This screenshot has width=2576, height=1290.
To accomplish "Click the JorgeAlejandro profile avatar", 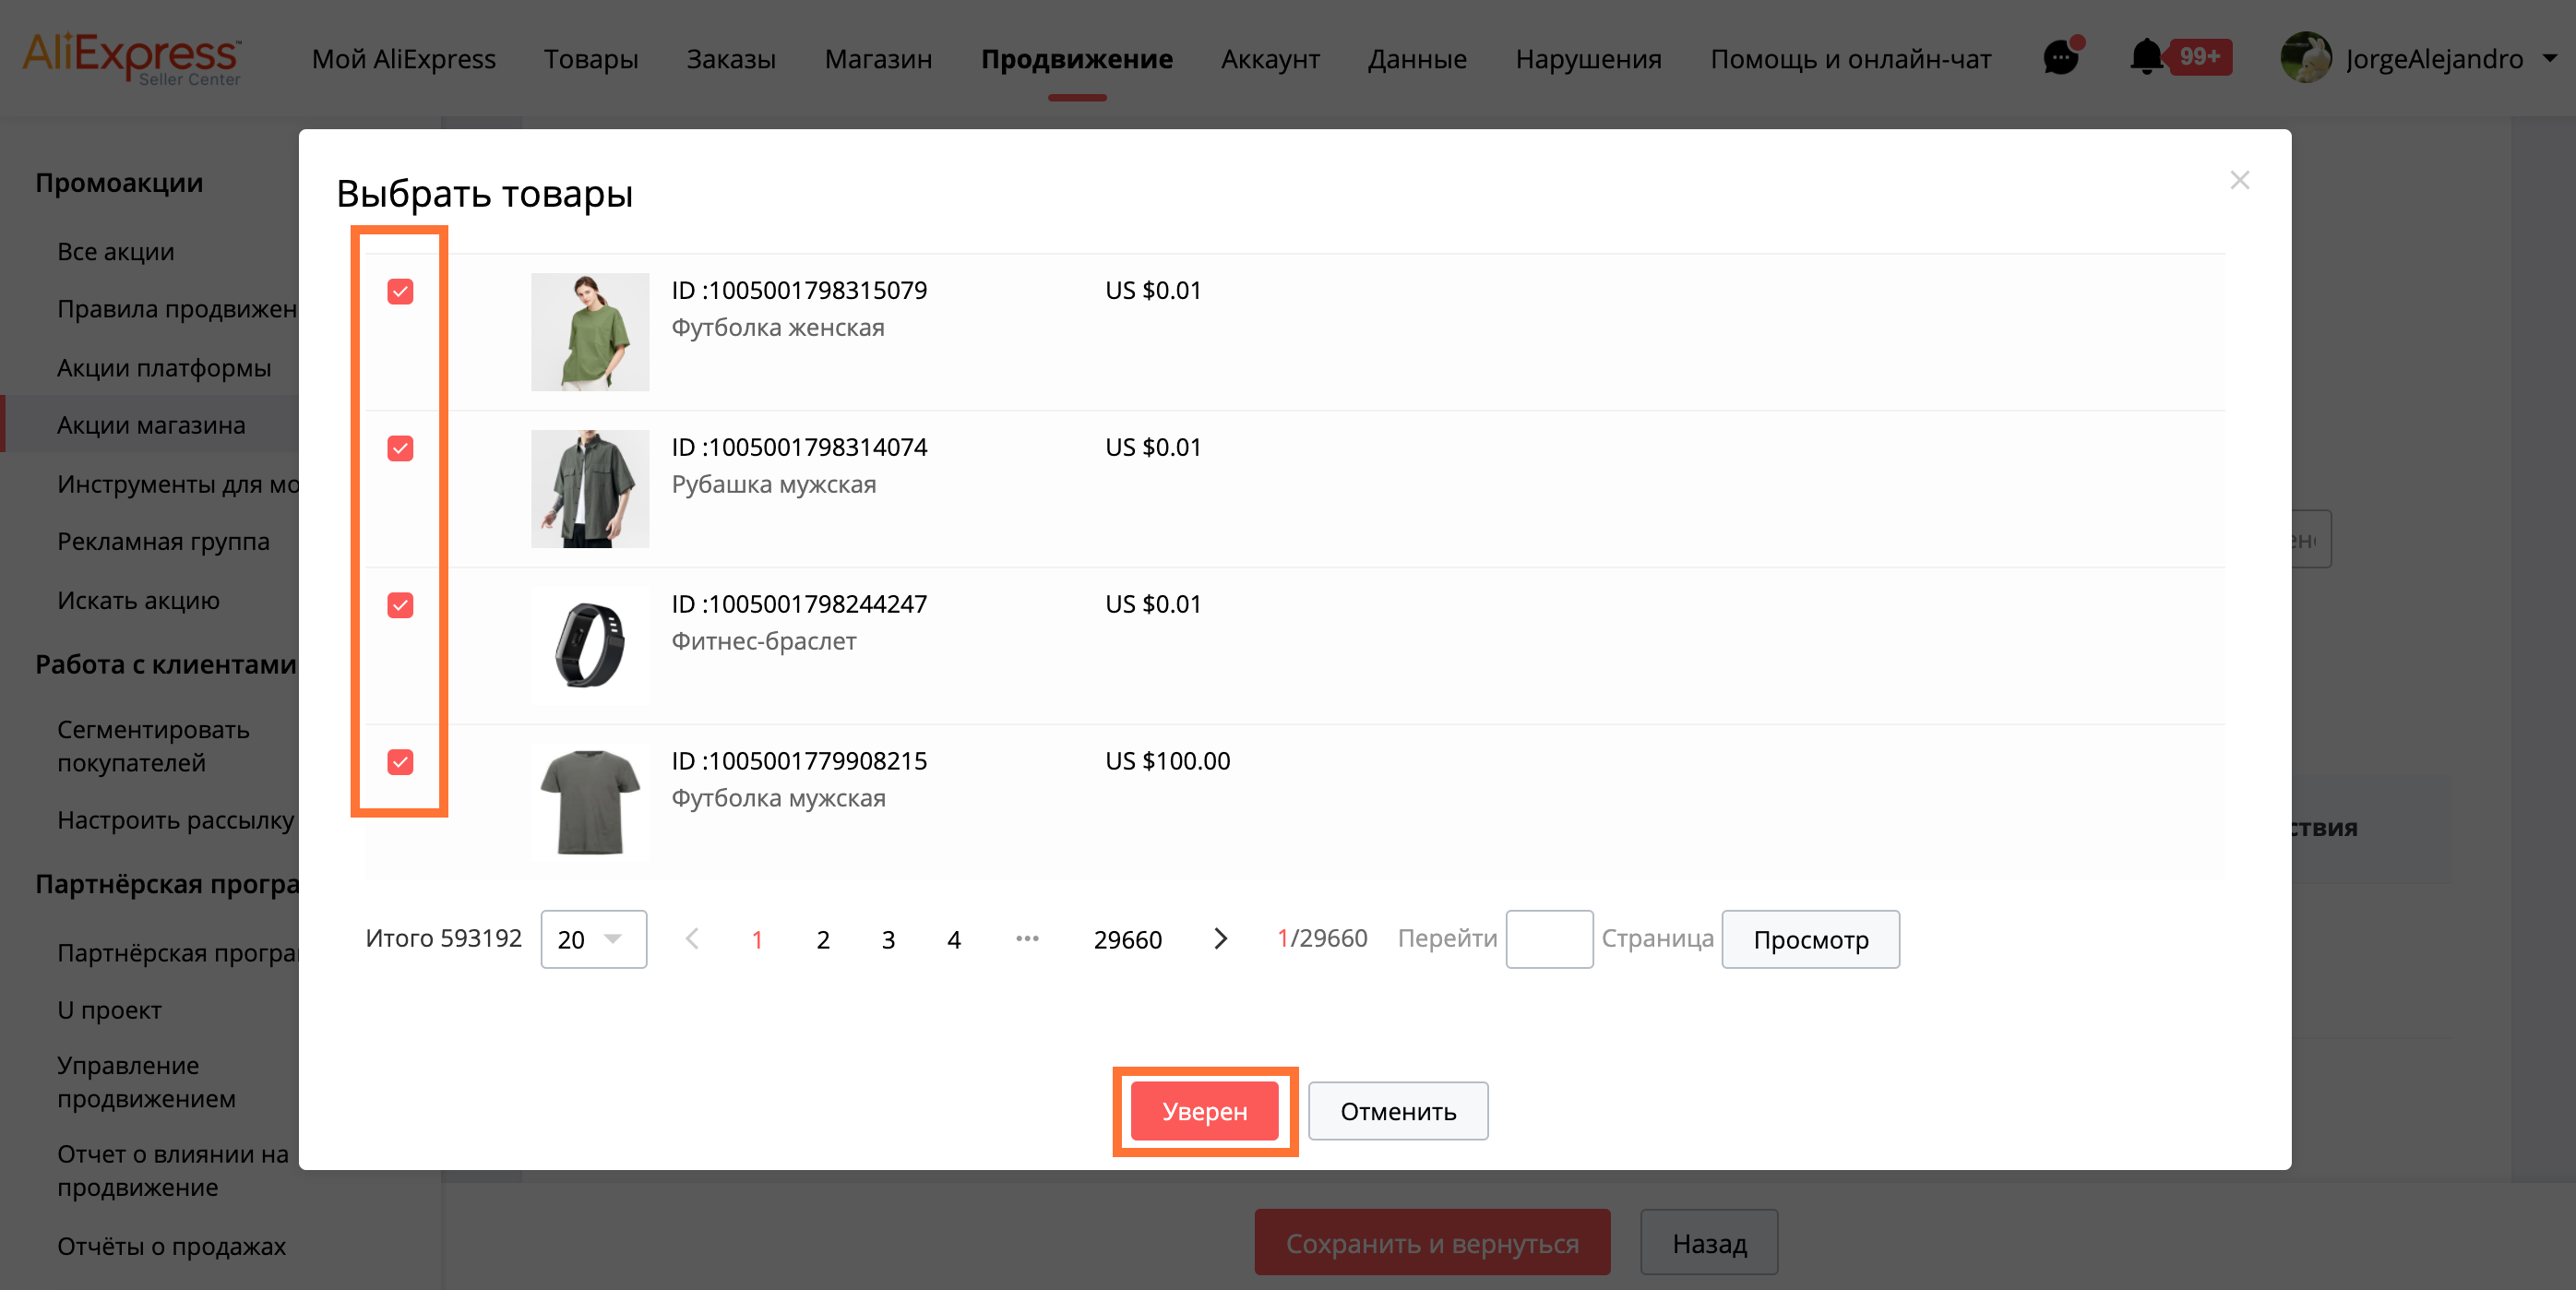I will point(2305,58).
